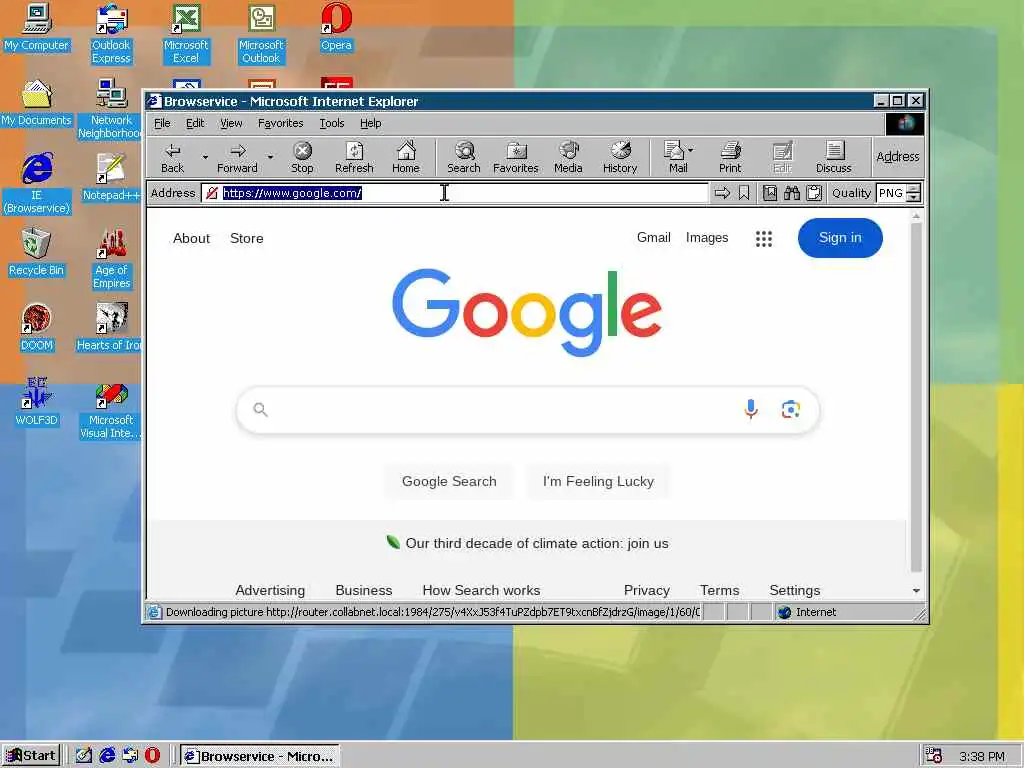Click the PNG Quality field
The width and height of the screenshot is (1024, 768).
click(891, 193)
